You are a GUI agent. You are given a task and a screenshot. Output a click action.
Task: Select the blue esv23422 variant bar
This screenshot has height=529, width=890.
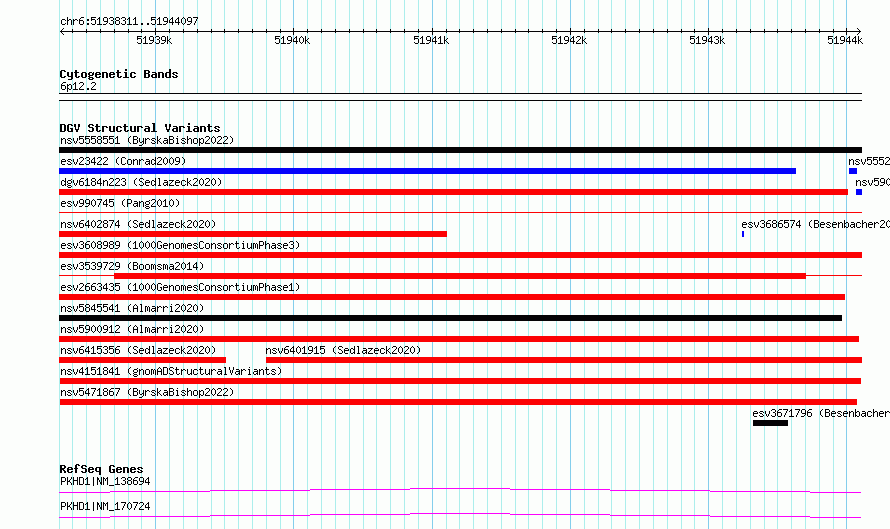[427, 171]
